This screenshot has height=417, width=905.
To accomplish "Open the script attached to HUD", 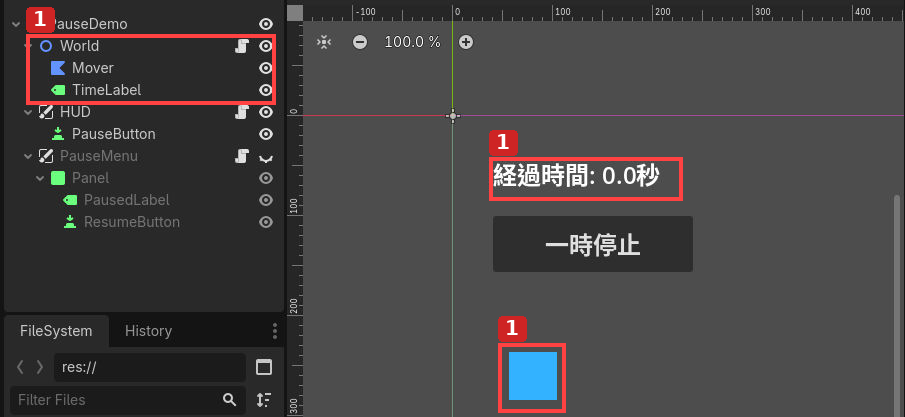I will point(242,112).
